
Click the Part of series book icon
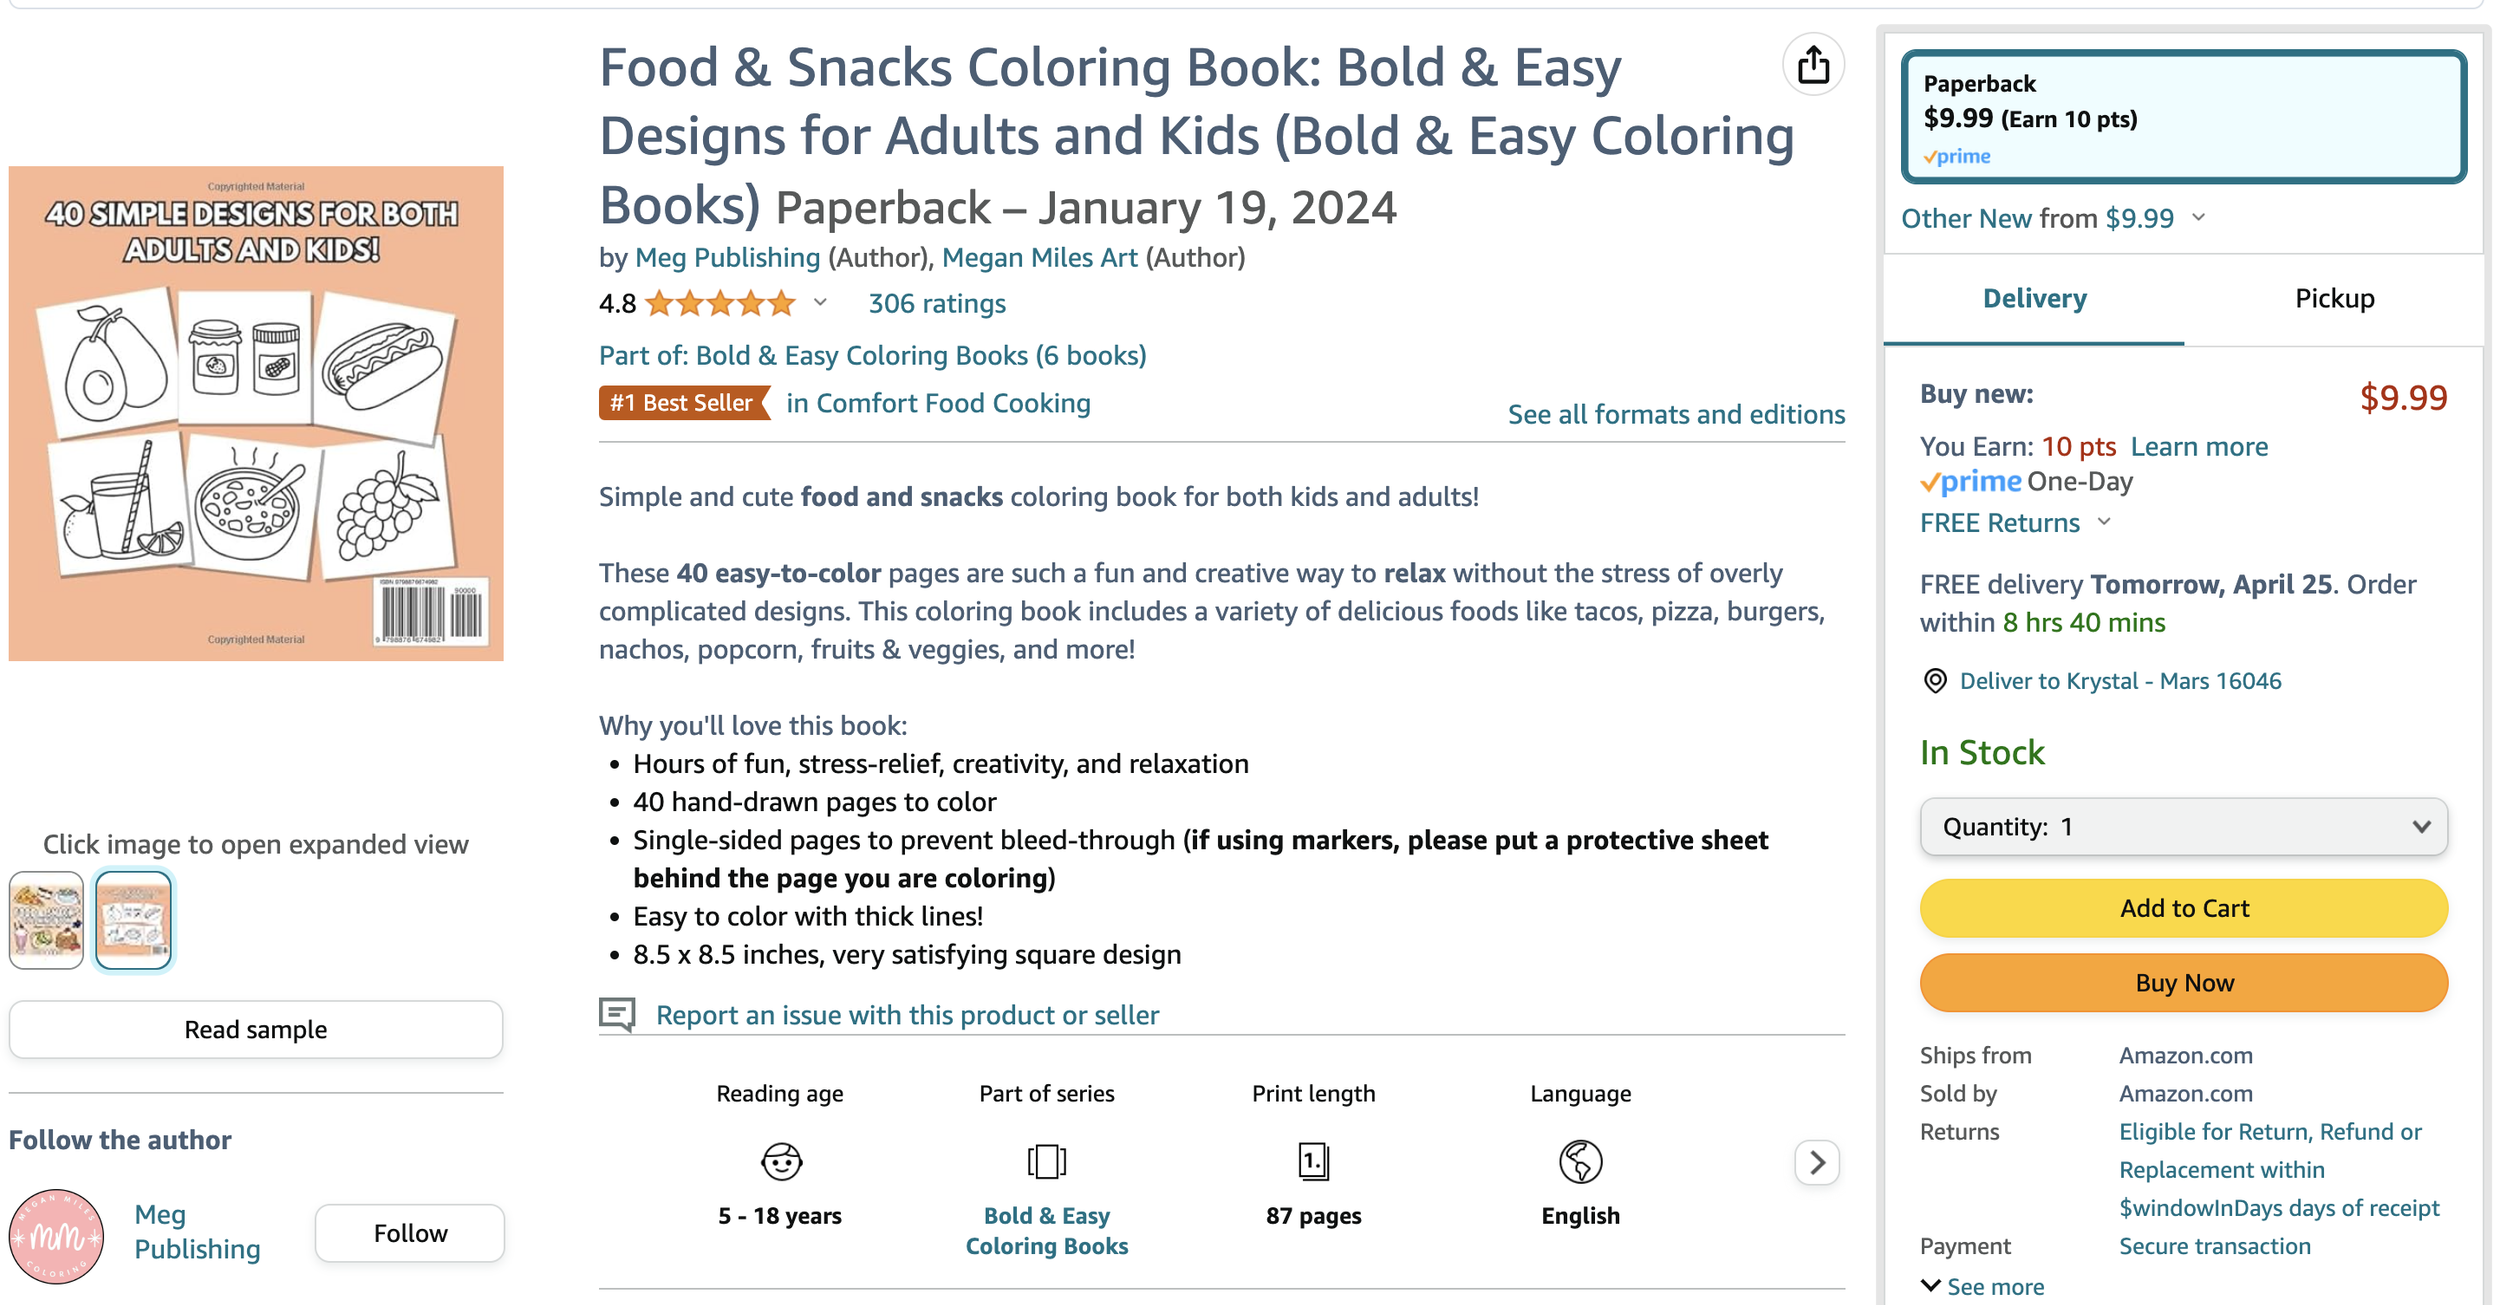[x=1046, y=1161]
